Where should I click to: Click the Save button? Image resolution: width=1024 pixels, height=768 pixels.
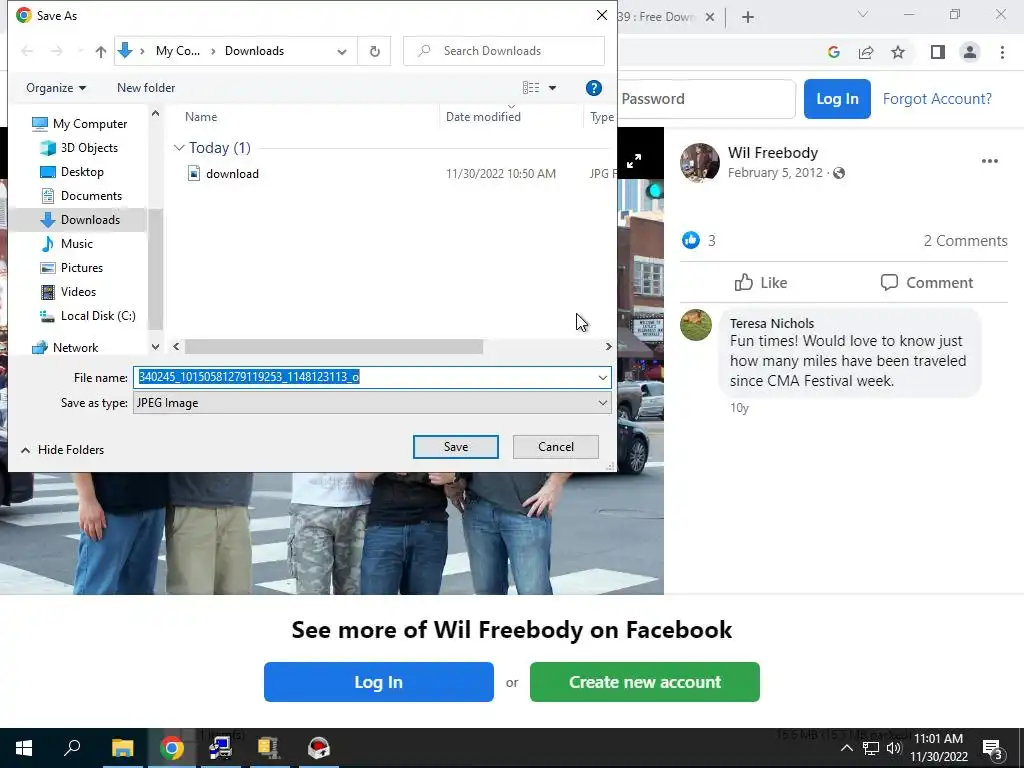(456, 447)
